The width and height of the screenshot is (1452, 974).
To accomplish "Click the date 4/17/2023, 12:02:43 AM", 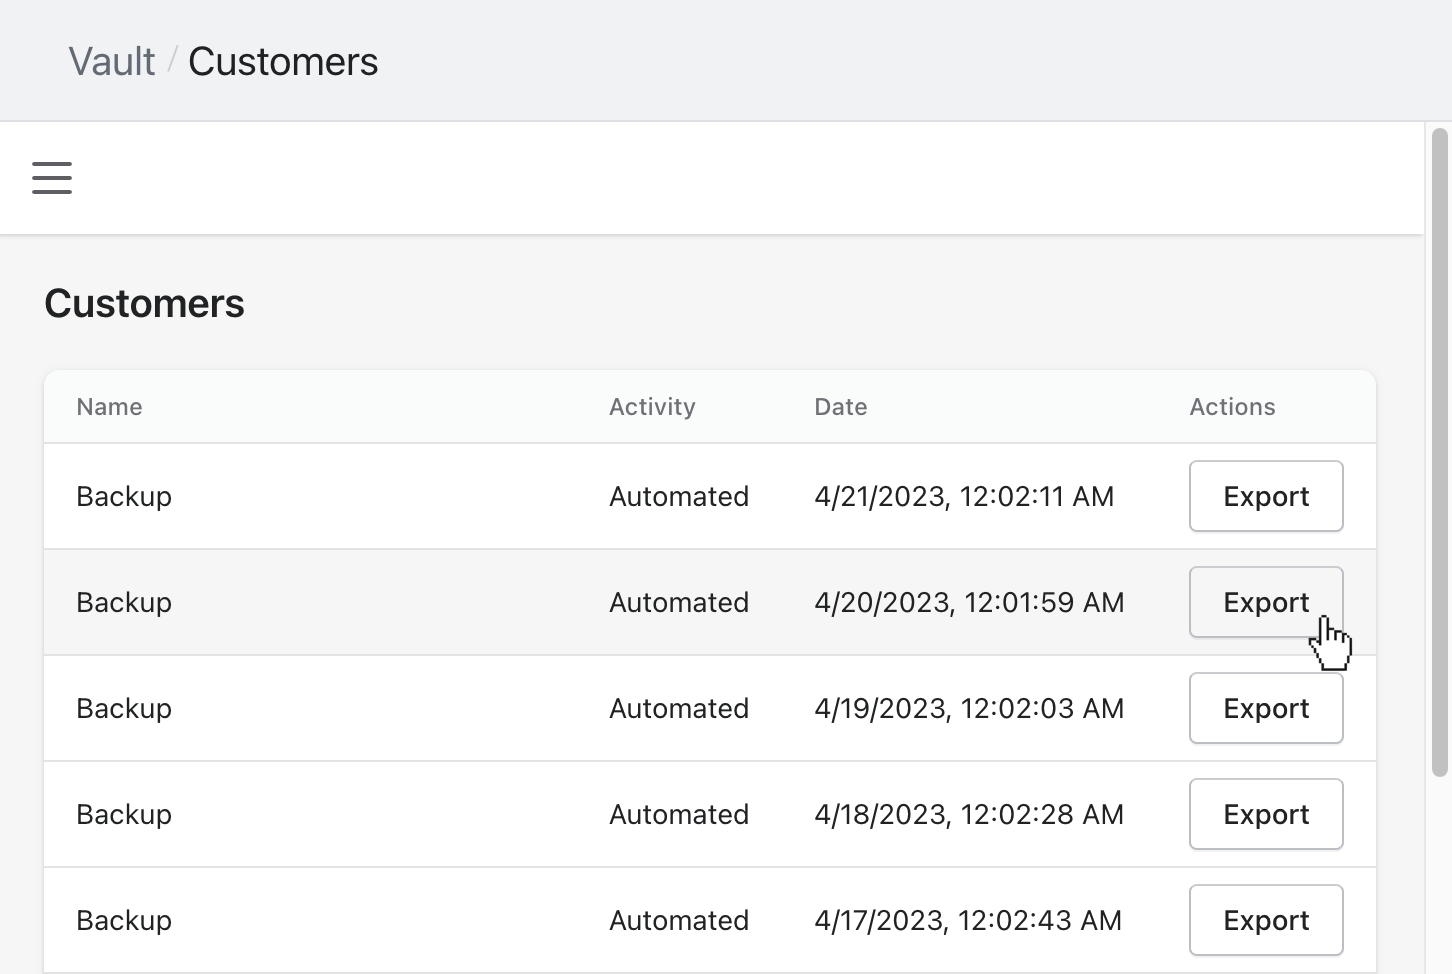I will point(967,921).
